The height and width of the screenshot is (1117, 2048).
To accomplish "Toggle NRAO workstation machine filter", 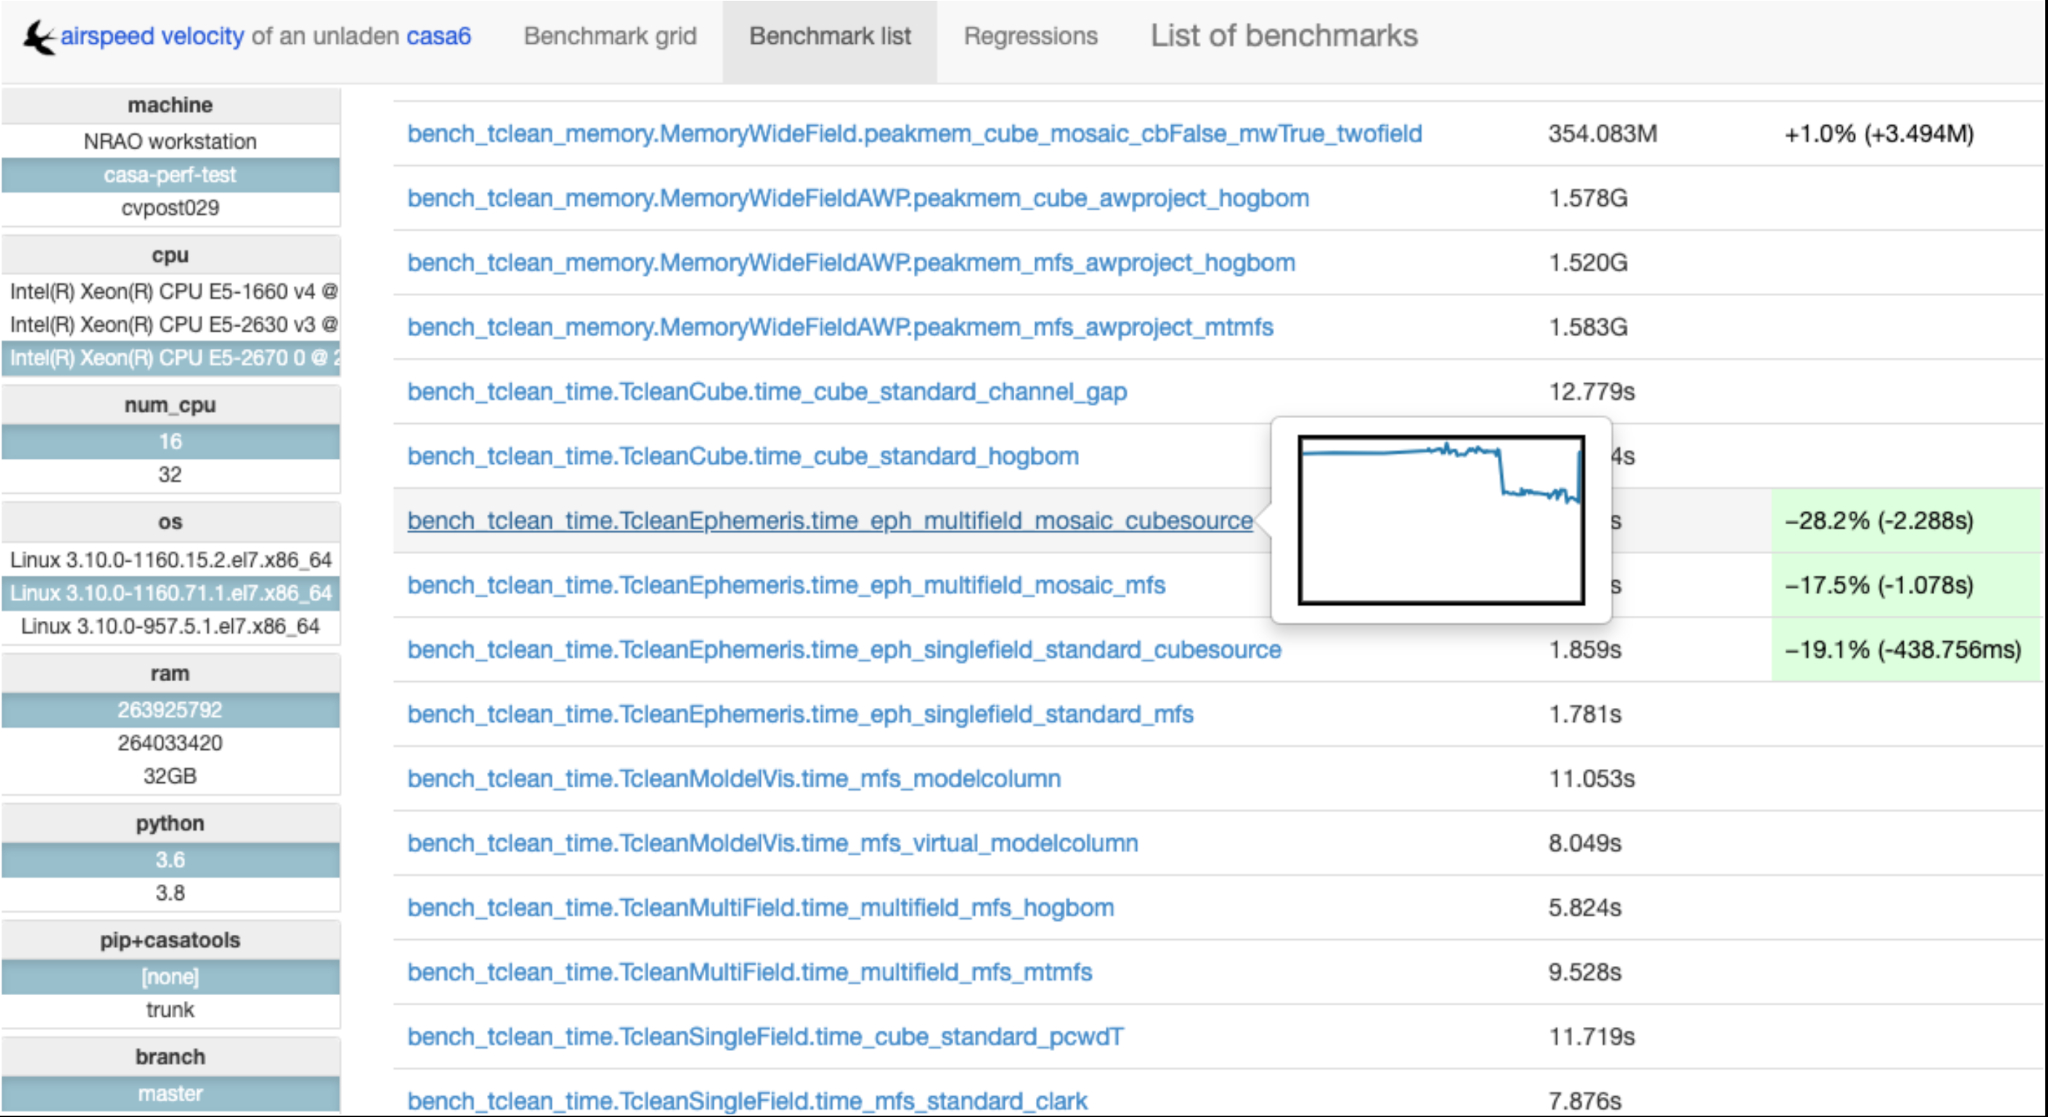I will point(170,141).
